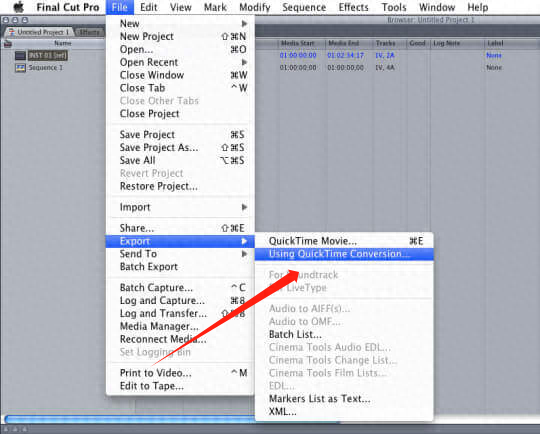Sort by the Log Note column header
The height and width of the screenshot is (434, 540).
(x=447, y=43)
